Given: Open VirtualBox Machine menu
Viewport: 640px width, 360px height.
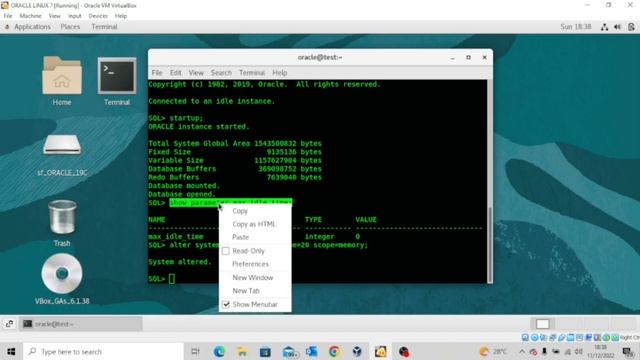Looking at the screenshot, I should pyautogui.click(x=31, y=16).
